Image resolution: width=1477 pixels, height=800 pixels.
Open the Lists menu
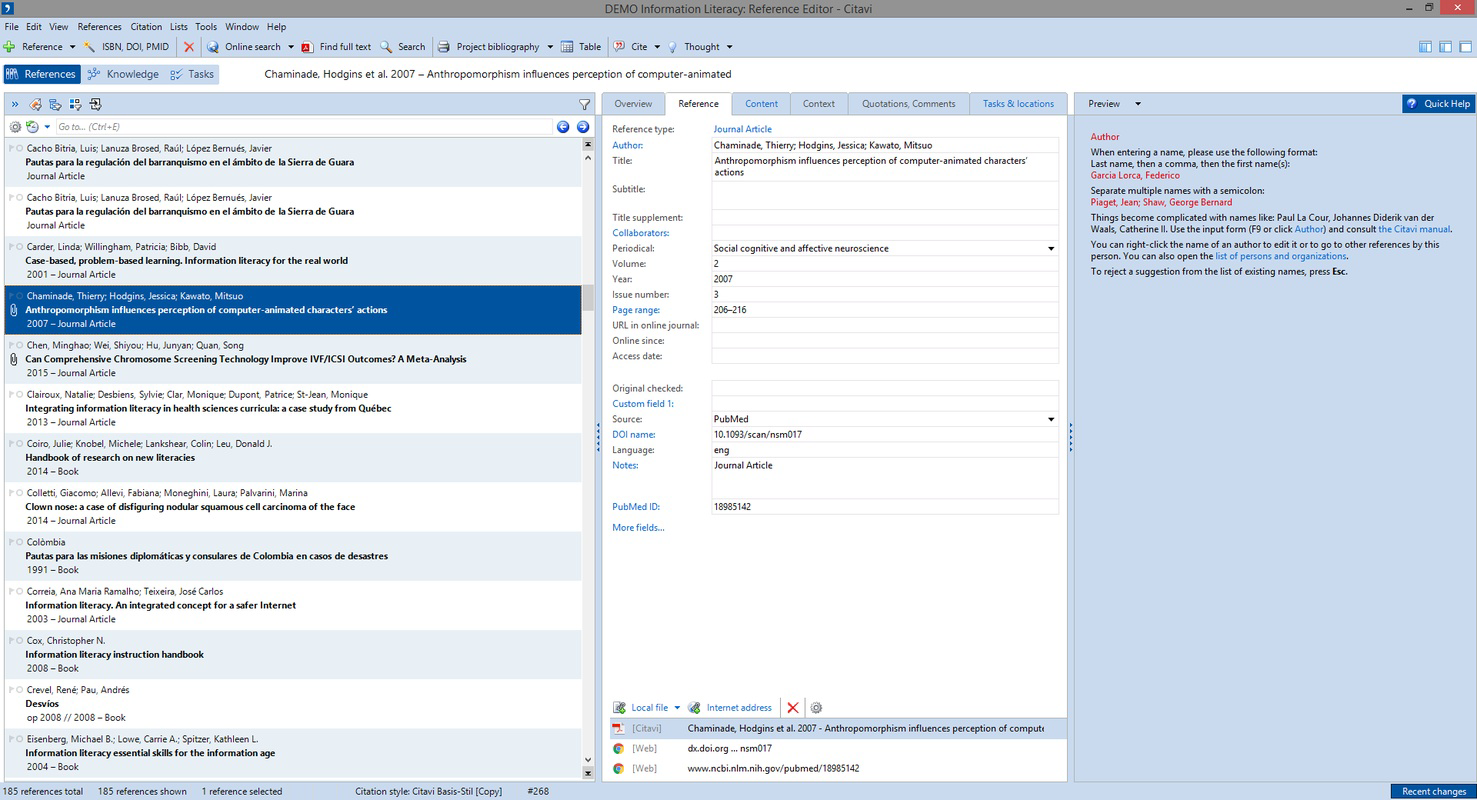[179, 27]
